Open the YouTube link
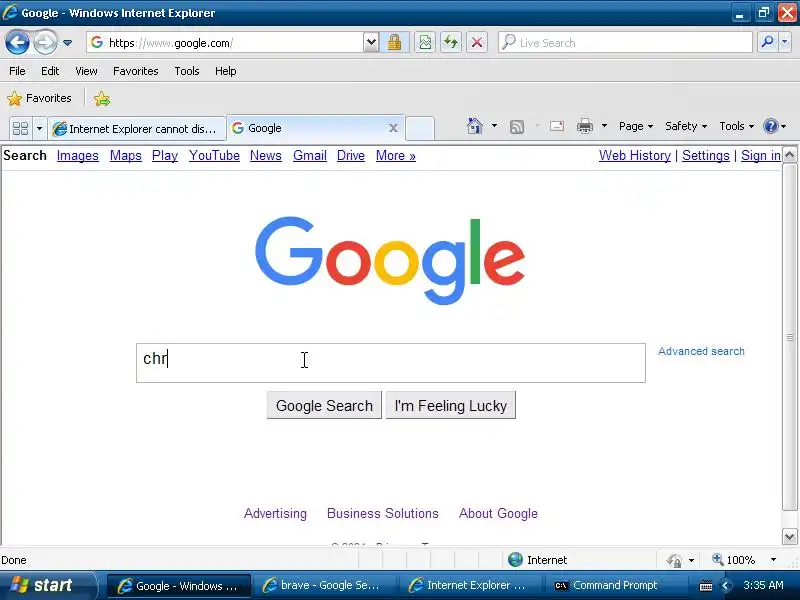 tap(214, 156)
